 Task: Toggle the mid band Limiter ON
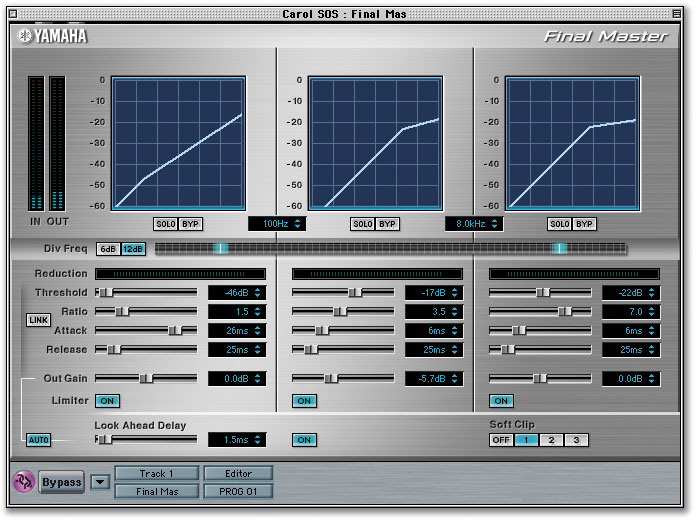(304, 401)
